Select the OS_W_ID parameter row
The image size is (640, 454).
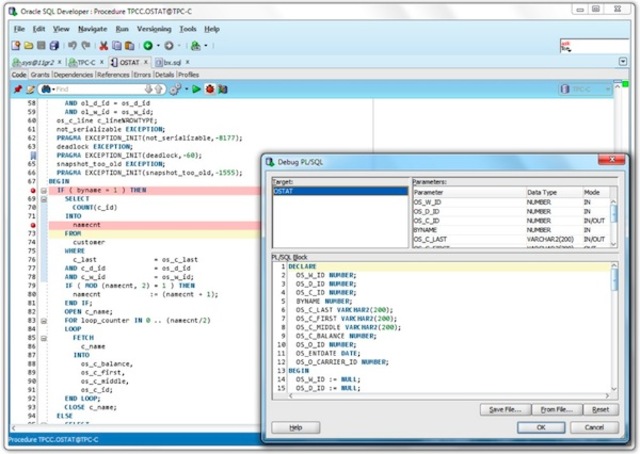511,203
